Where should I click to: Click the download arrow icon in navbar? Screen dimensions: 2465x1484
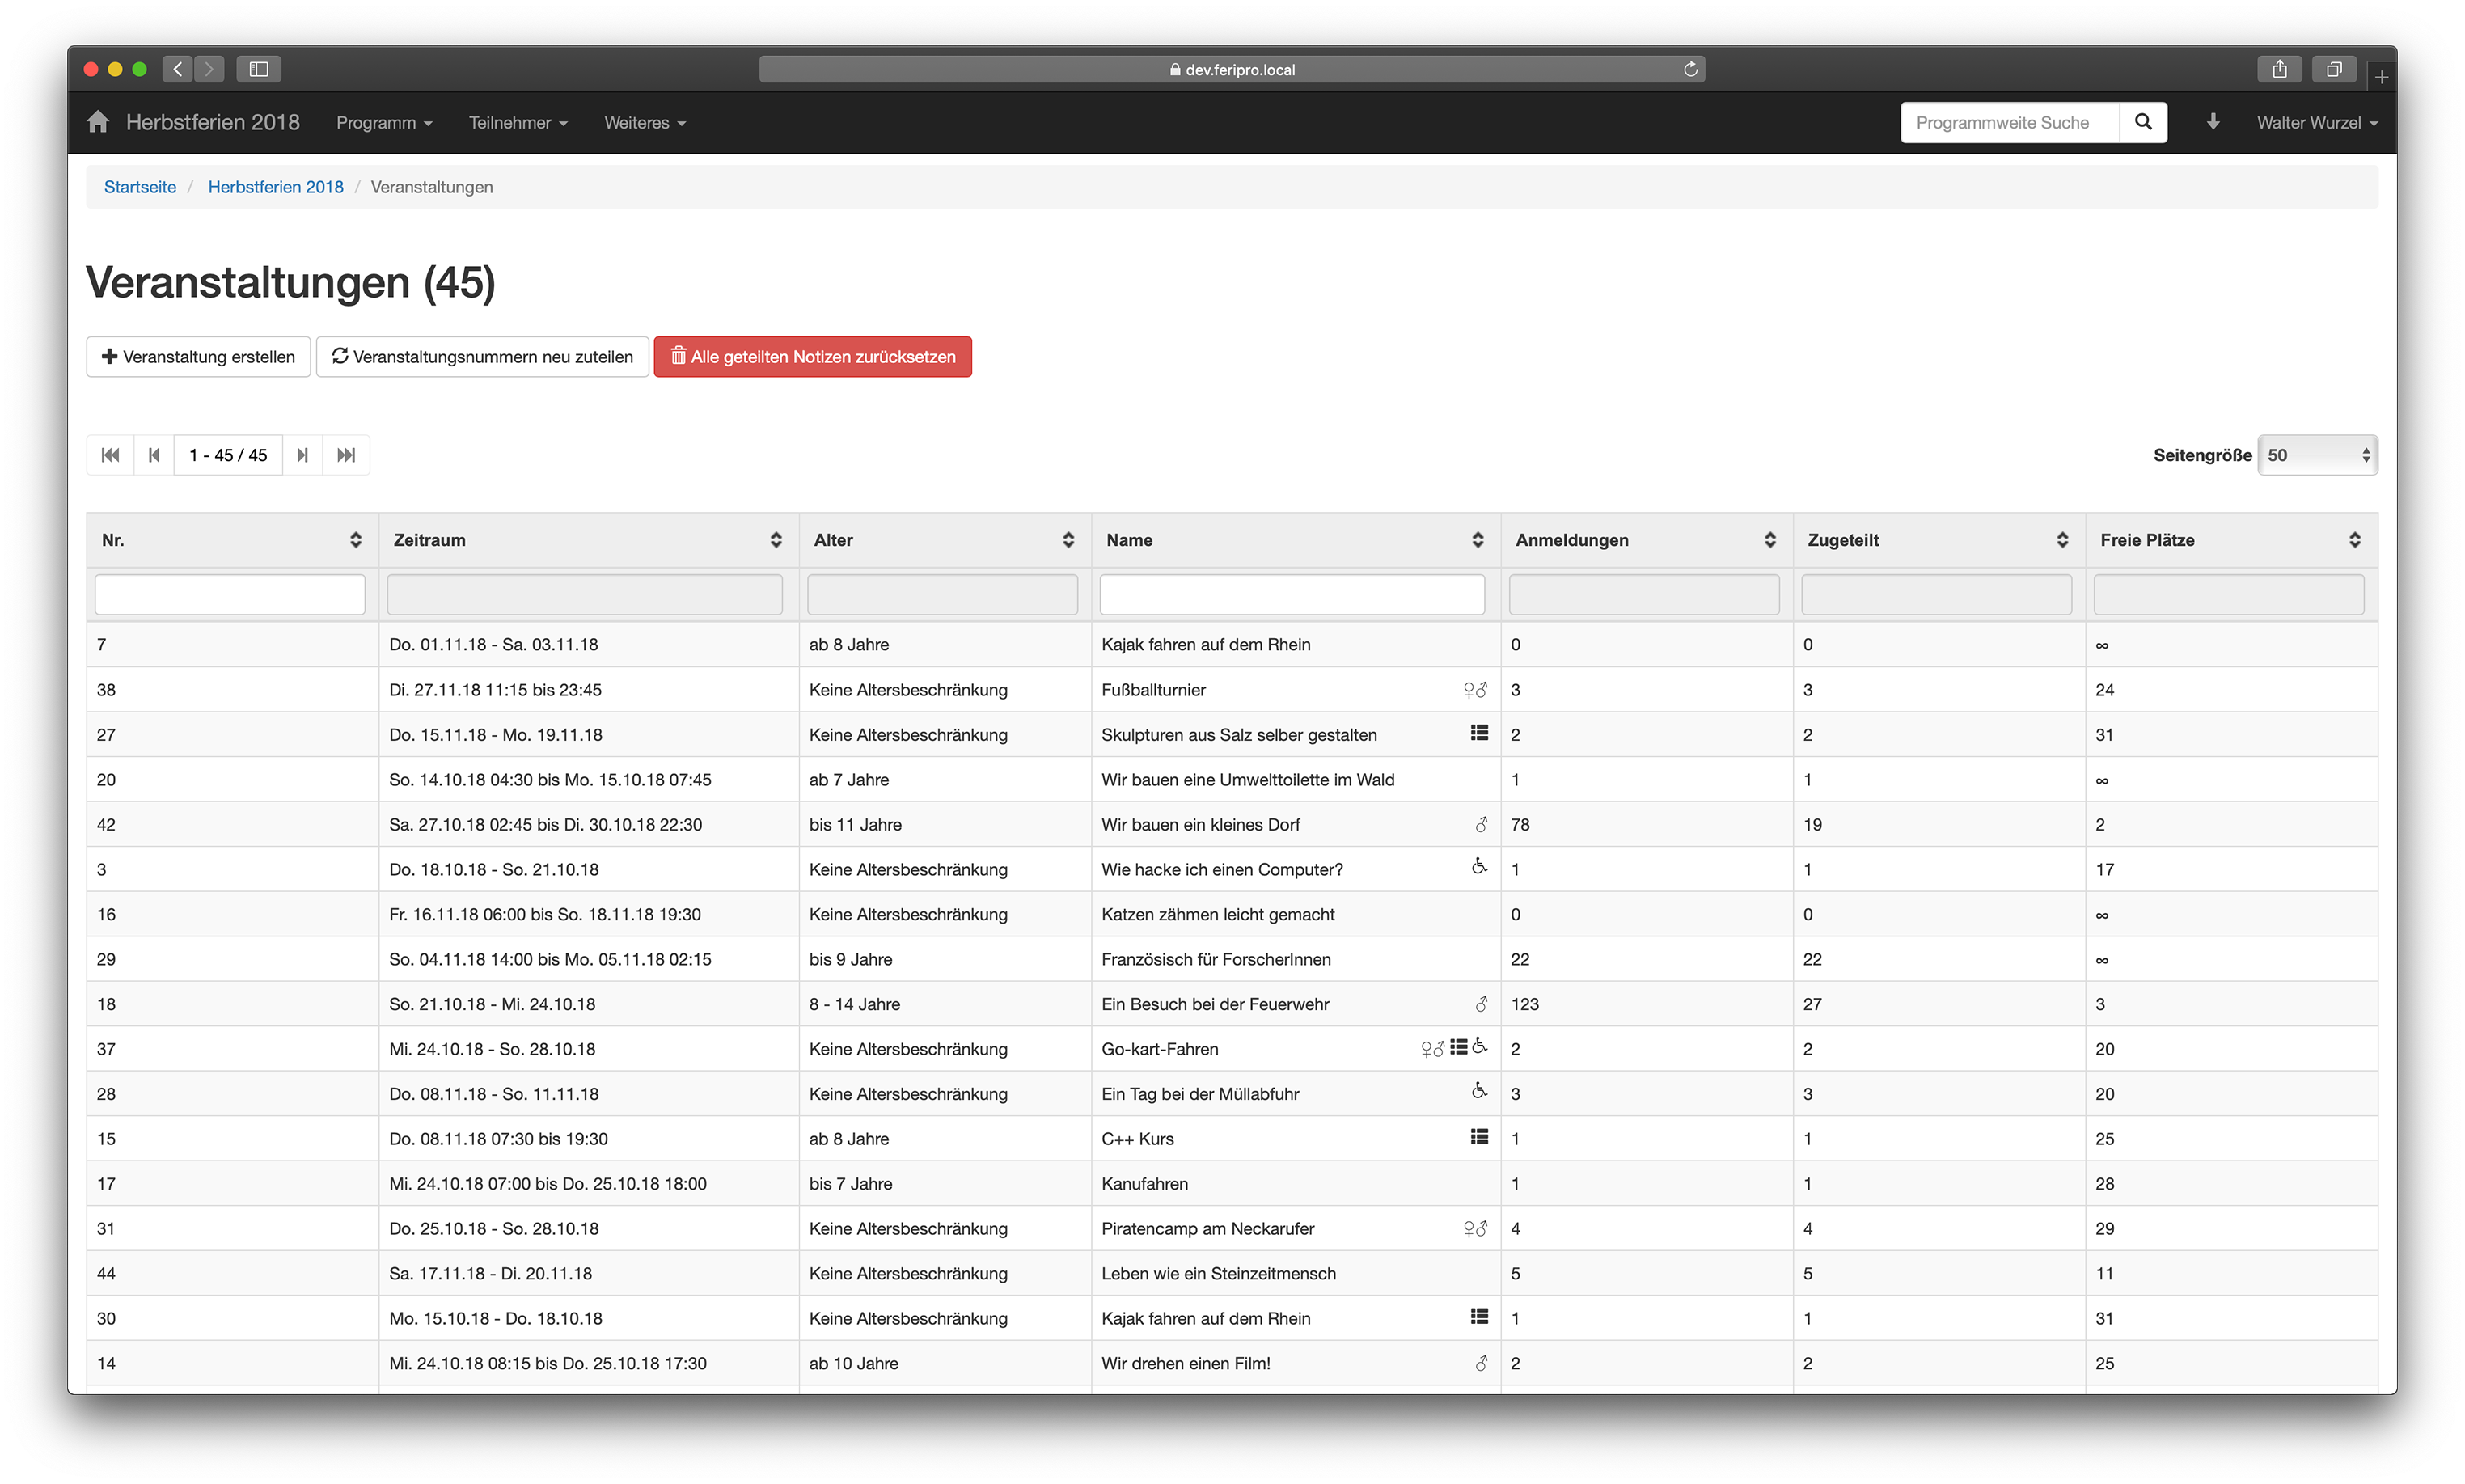2212,122
